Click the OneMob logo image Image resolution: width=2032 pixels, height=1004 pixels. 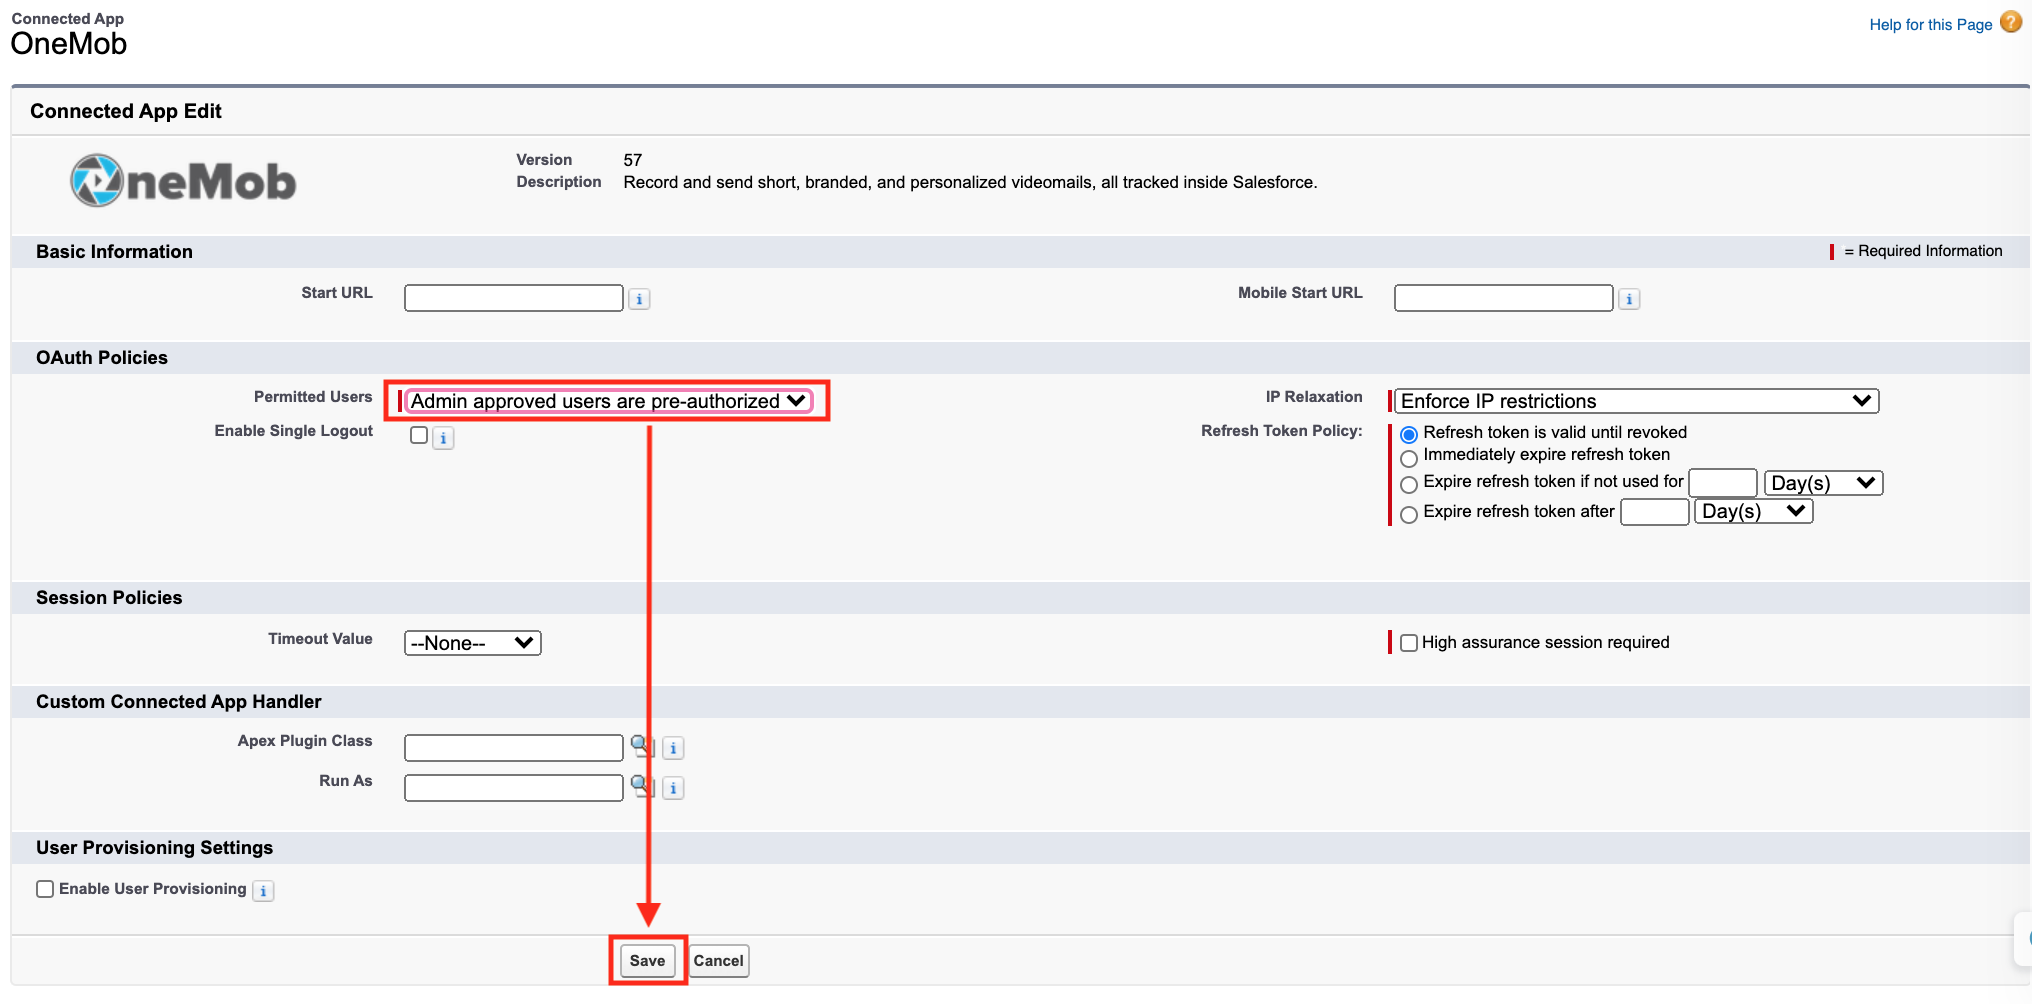tap(183, 181)
